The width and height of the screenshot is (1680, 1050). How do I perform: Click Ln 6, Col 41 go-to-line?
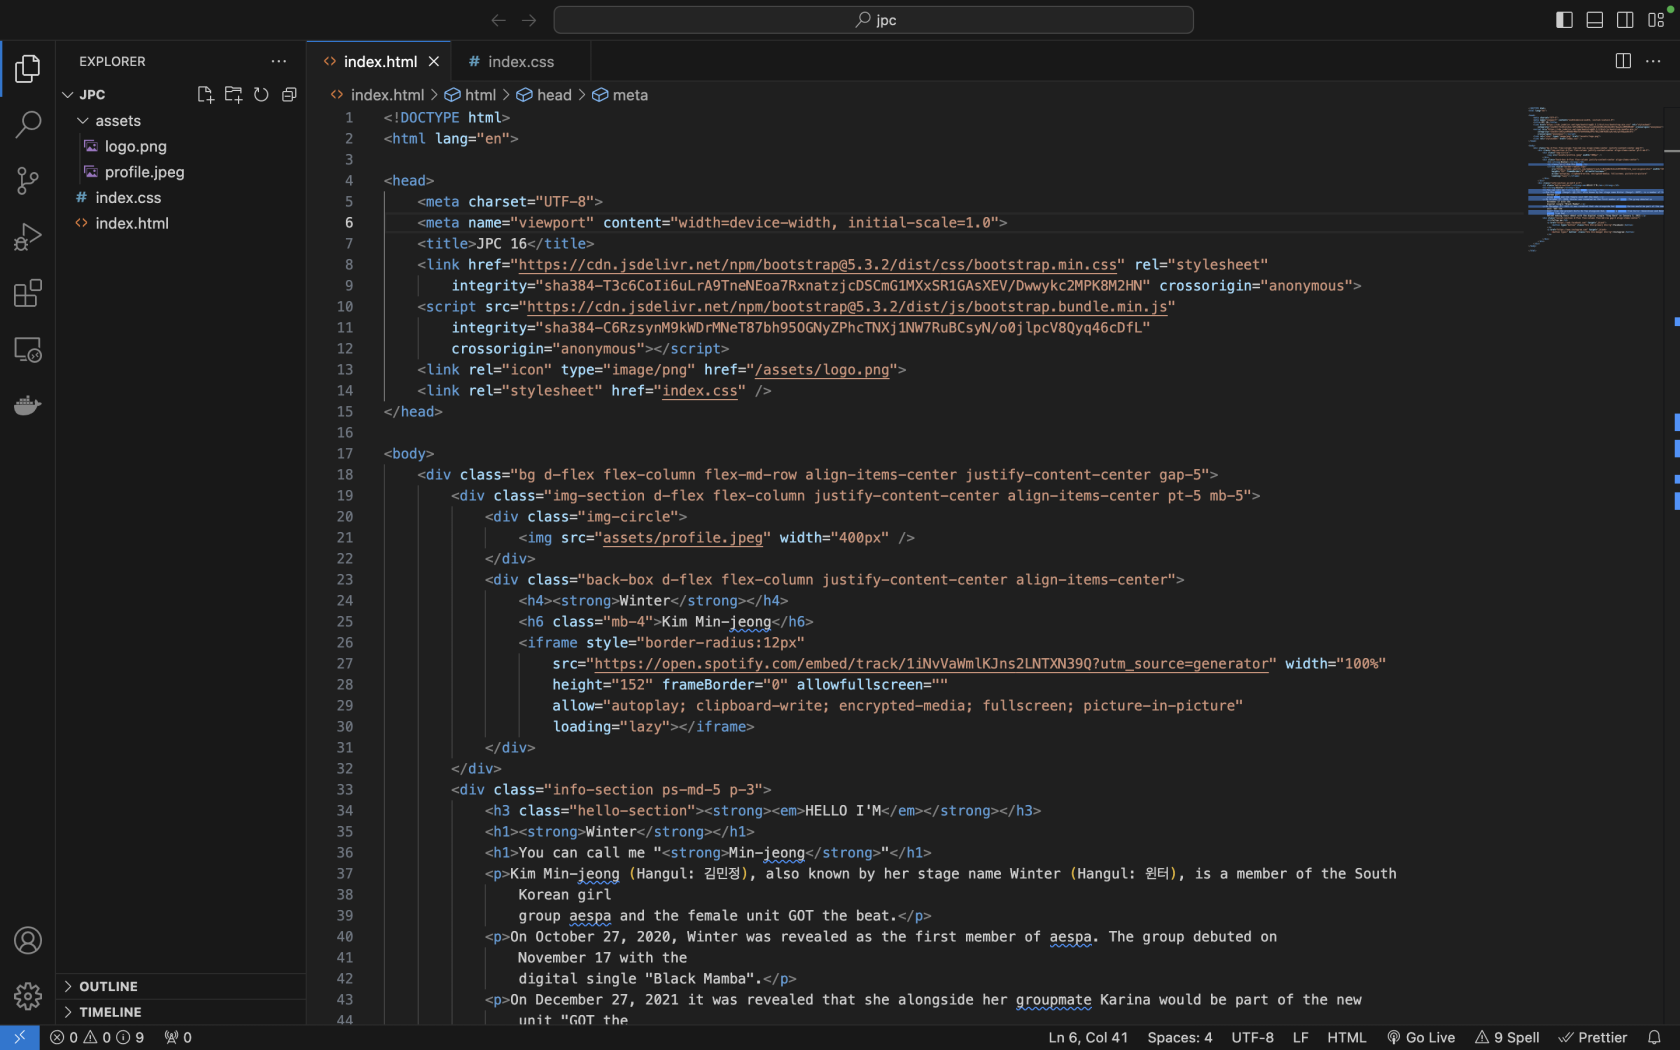click(x=1088, y=1037)
